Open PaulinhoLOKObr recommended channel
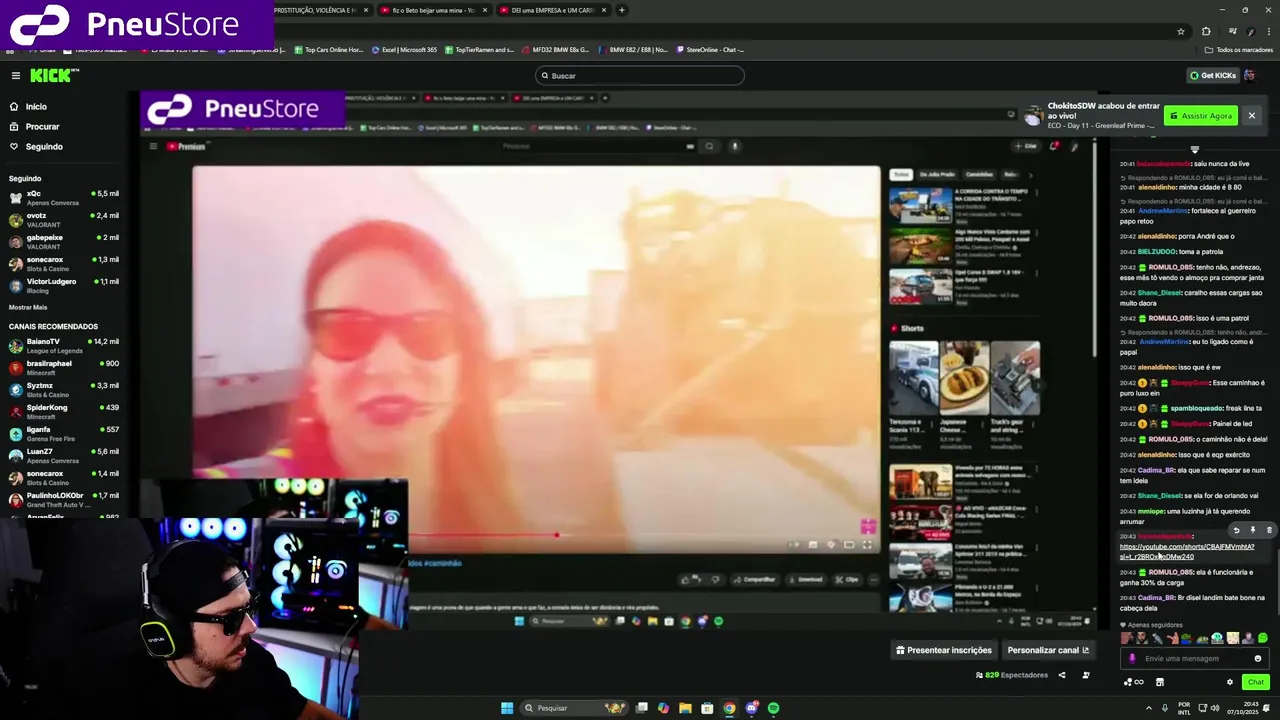The width and height of the screenshot is (1280, 720). (x=64, y=499)
